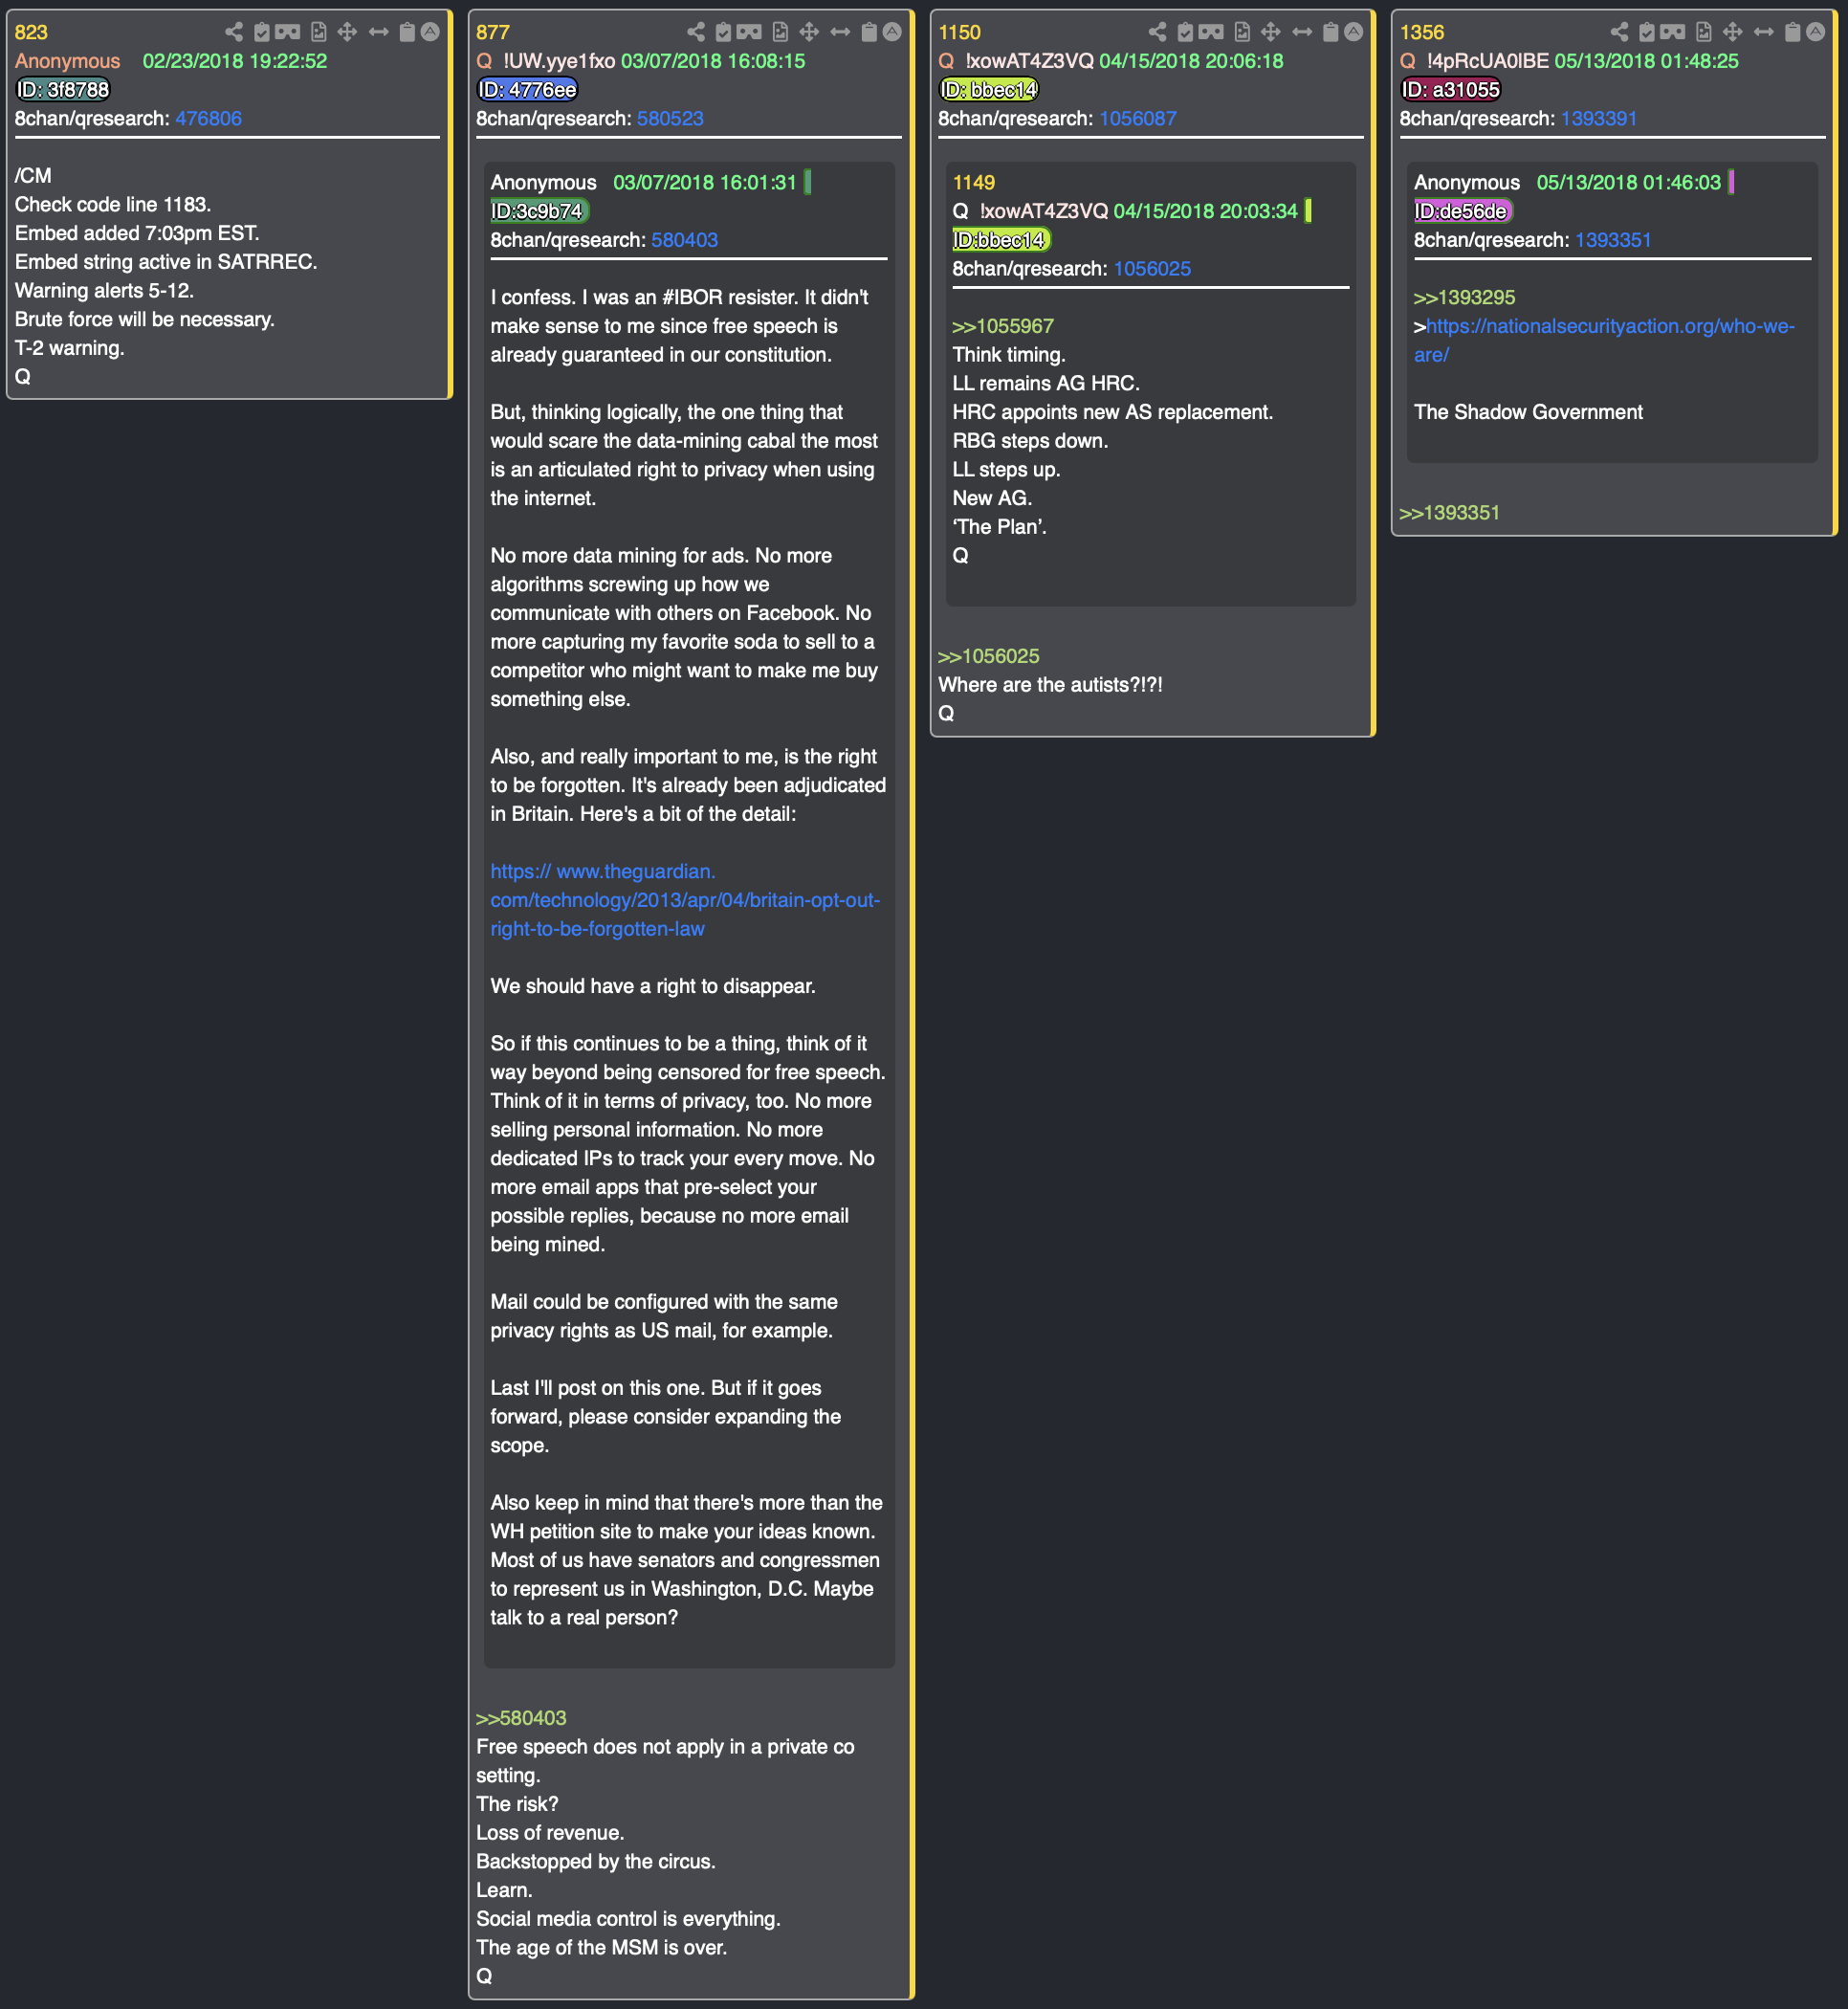Click circled A icon on post 1356
Screen dimensions: 1848x2009
click(x=1815, y=32)
